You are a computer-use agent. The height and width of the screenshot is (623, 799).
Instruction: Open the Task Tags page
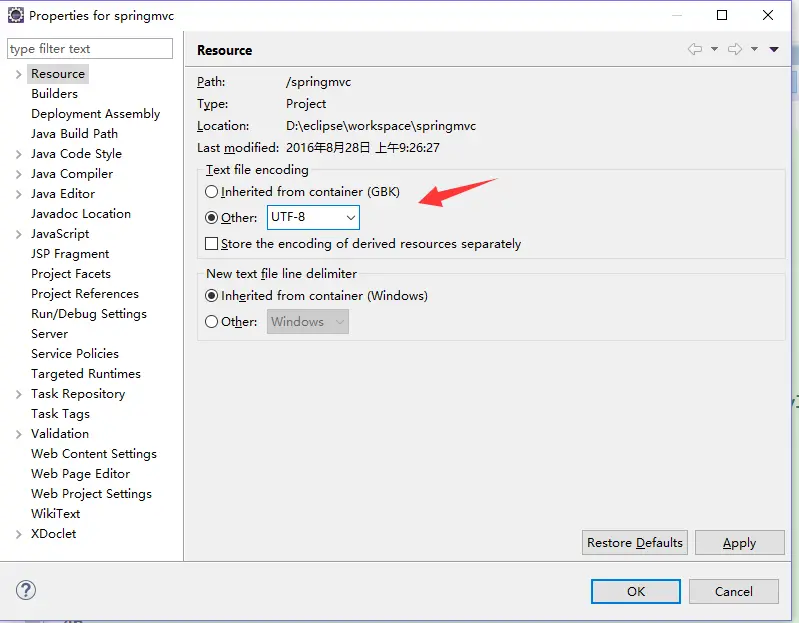[60, 414]
